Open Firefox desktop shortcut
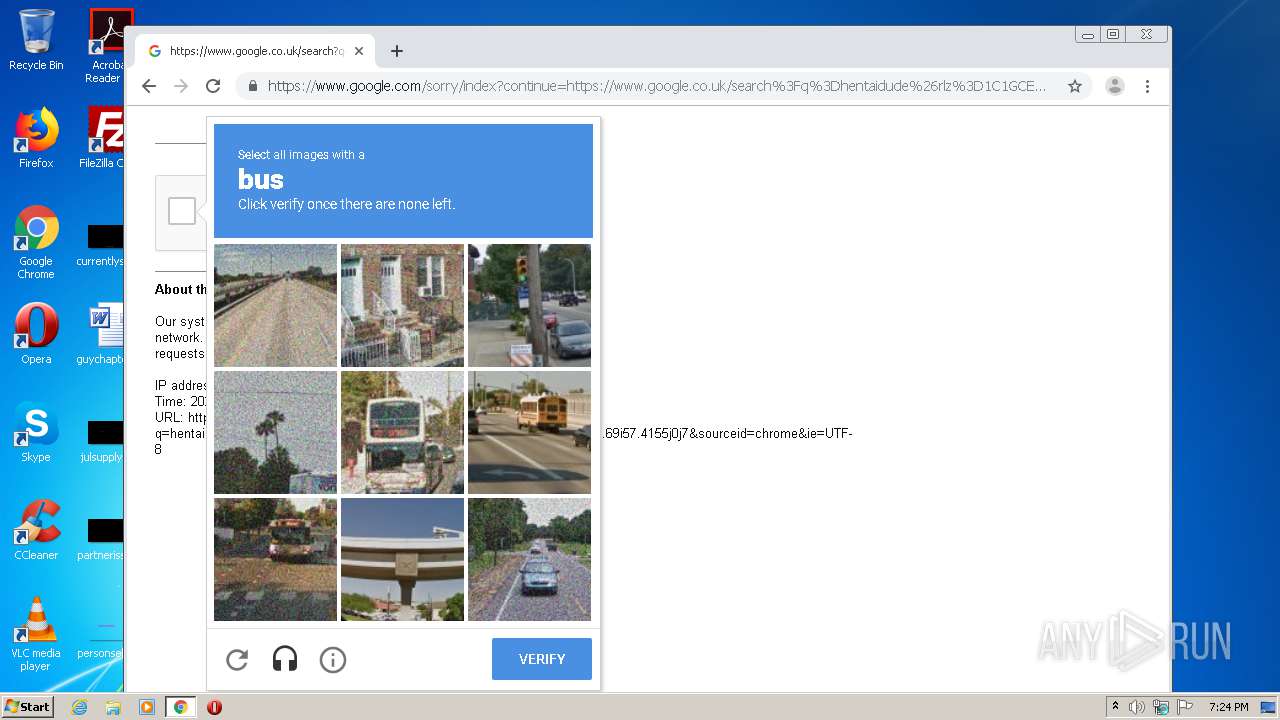Viewport: 1280px width, 720px height. (x=36, y=138)
